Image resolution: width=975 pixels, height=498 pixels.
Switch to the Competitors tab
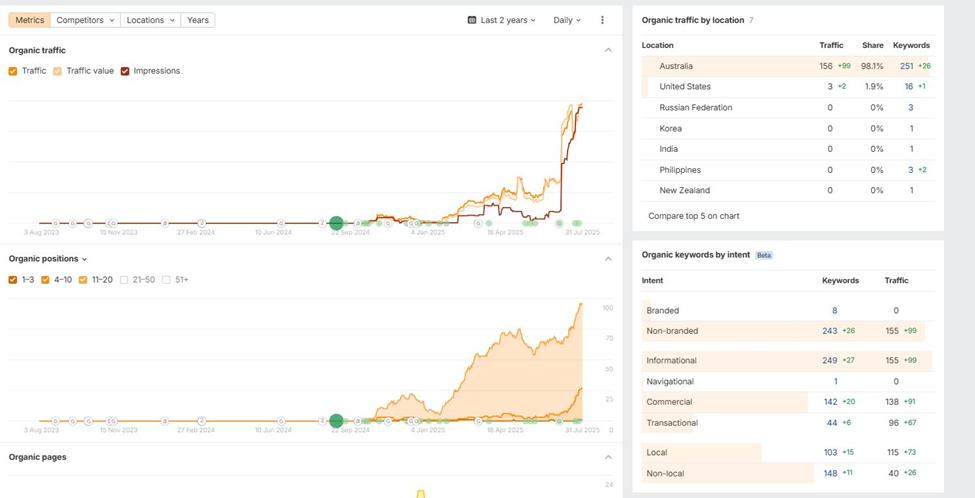(x=85, y=20)
